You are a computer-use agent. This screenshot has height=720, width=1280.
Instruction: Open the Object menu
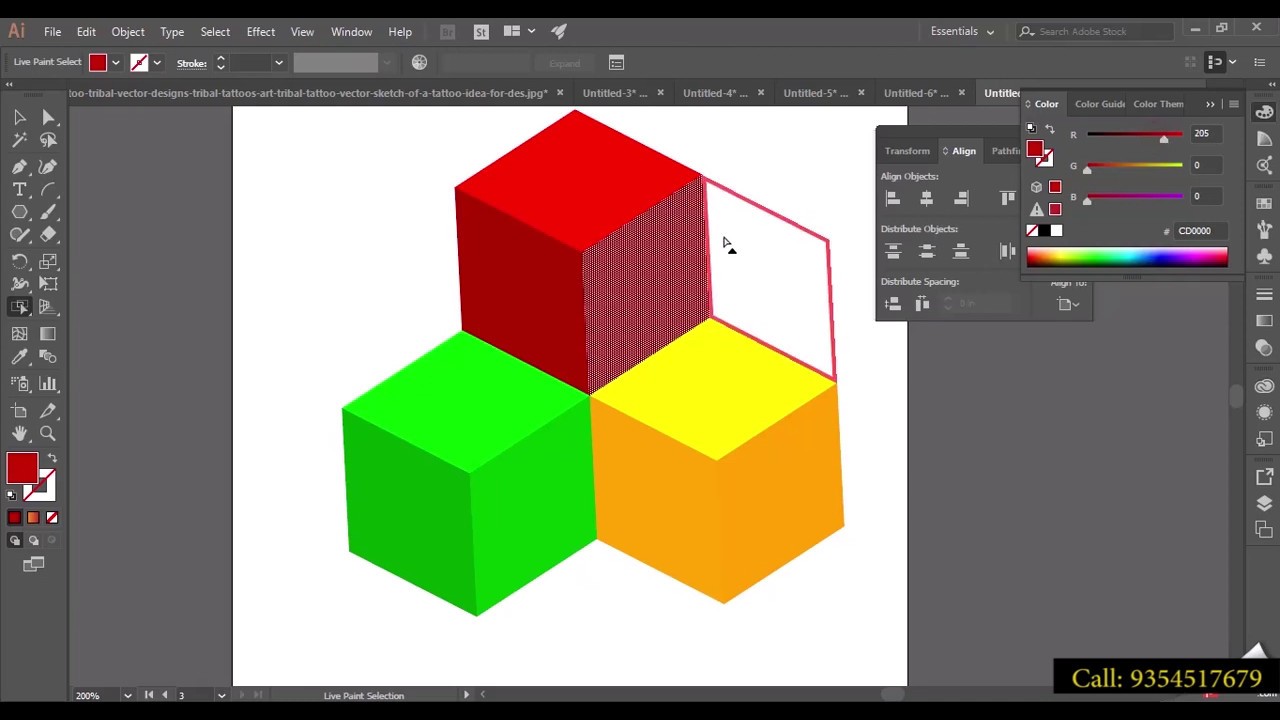click(x=128, y=32)
